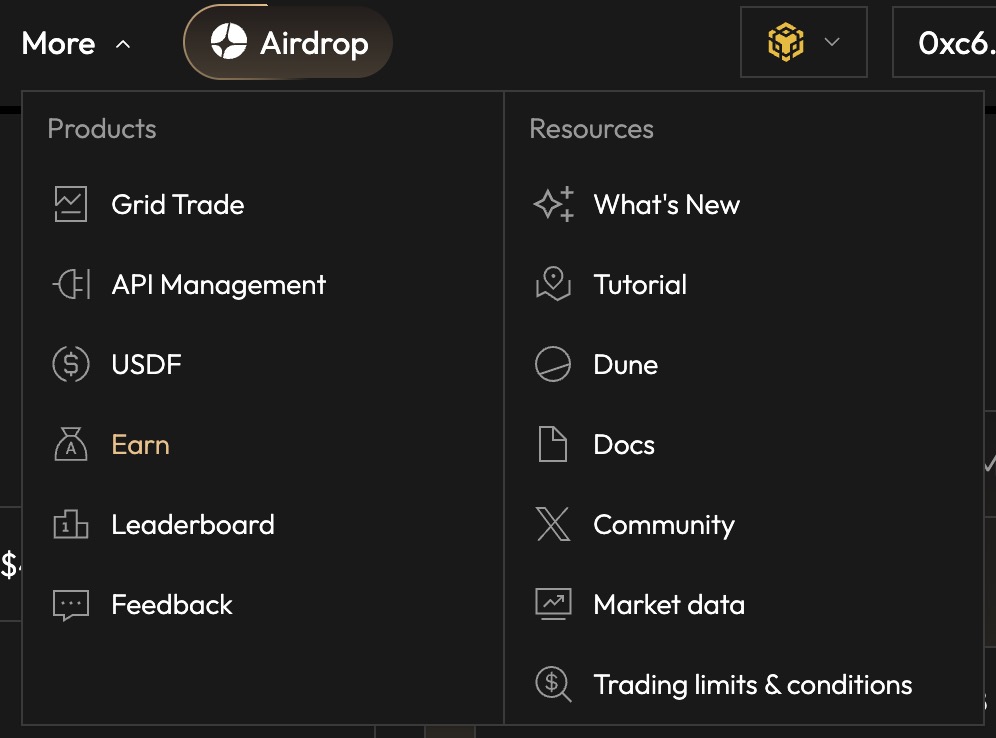Screen dimensions: 996x738
Task: Click the chevron beside the BNB logo
Action: coord(831,43)
